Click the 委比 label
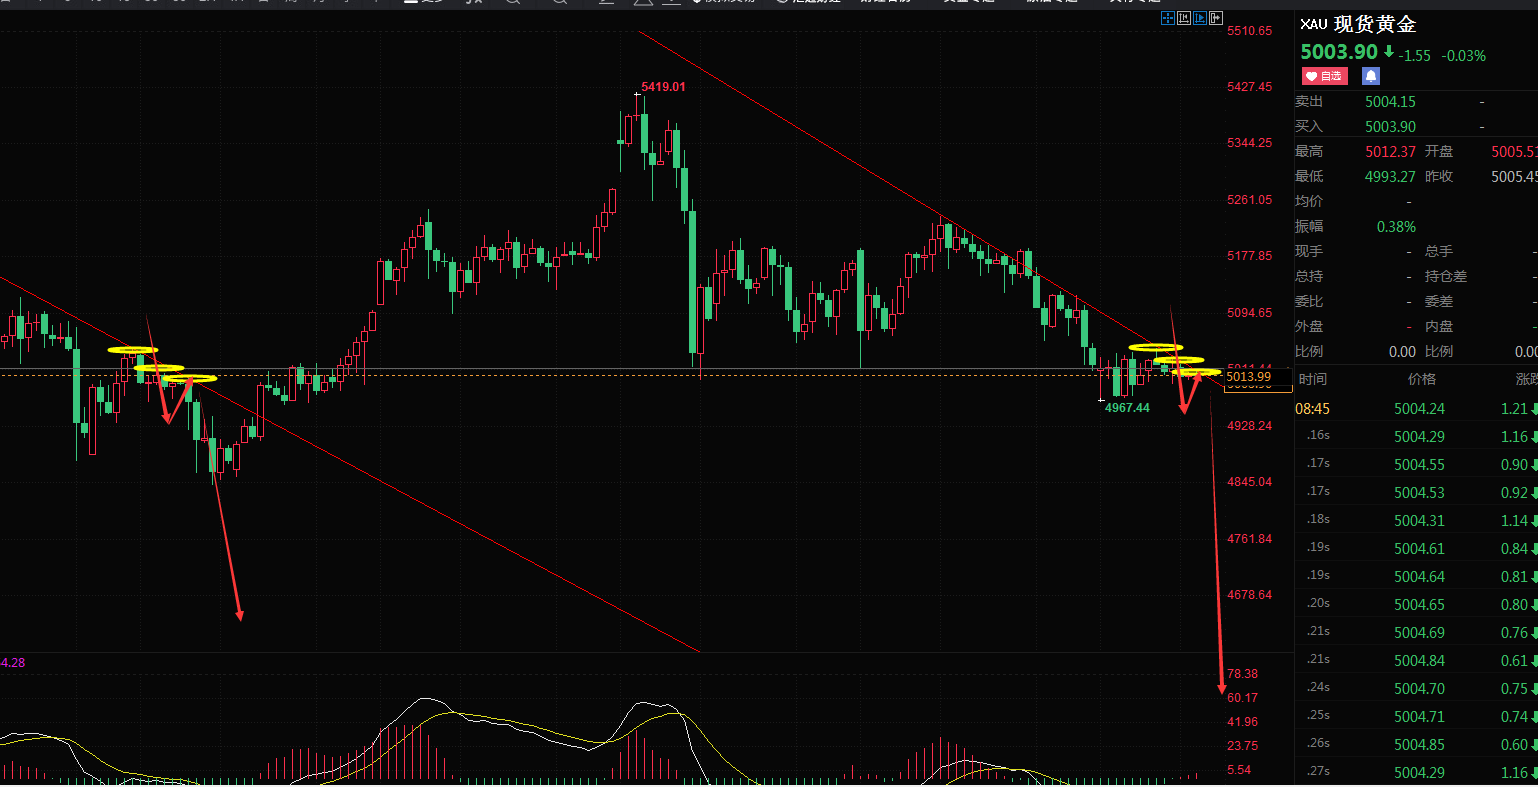This screenshot has height=787, width=1538. click(1309, 302)
